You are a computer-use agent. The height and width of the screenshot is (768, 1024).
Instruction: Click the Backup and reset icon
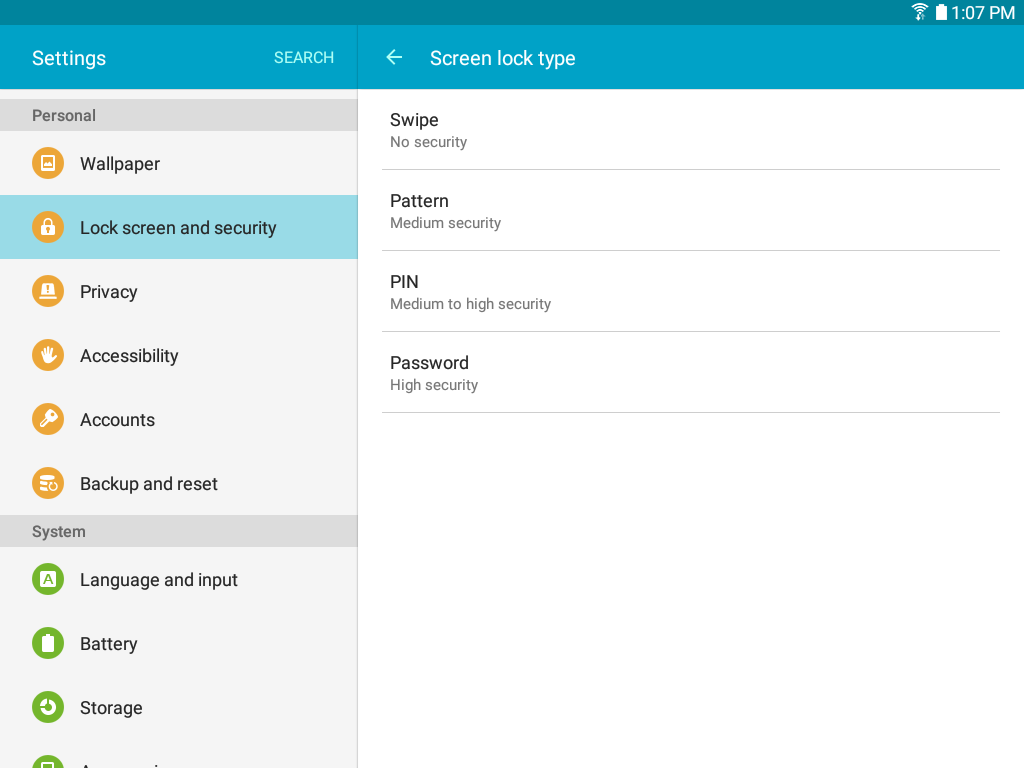48,483
